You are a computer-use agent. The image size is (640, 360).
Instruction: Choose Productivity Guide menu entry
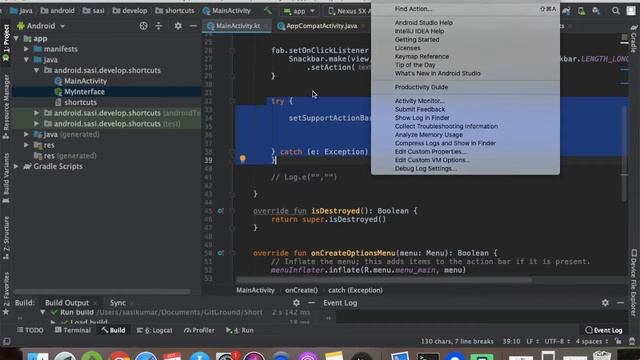[465, 87]
